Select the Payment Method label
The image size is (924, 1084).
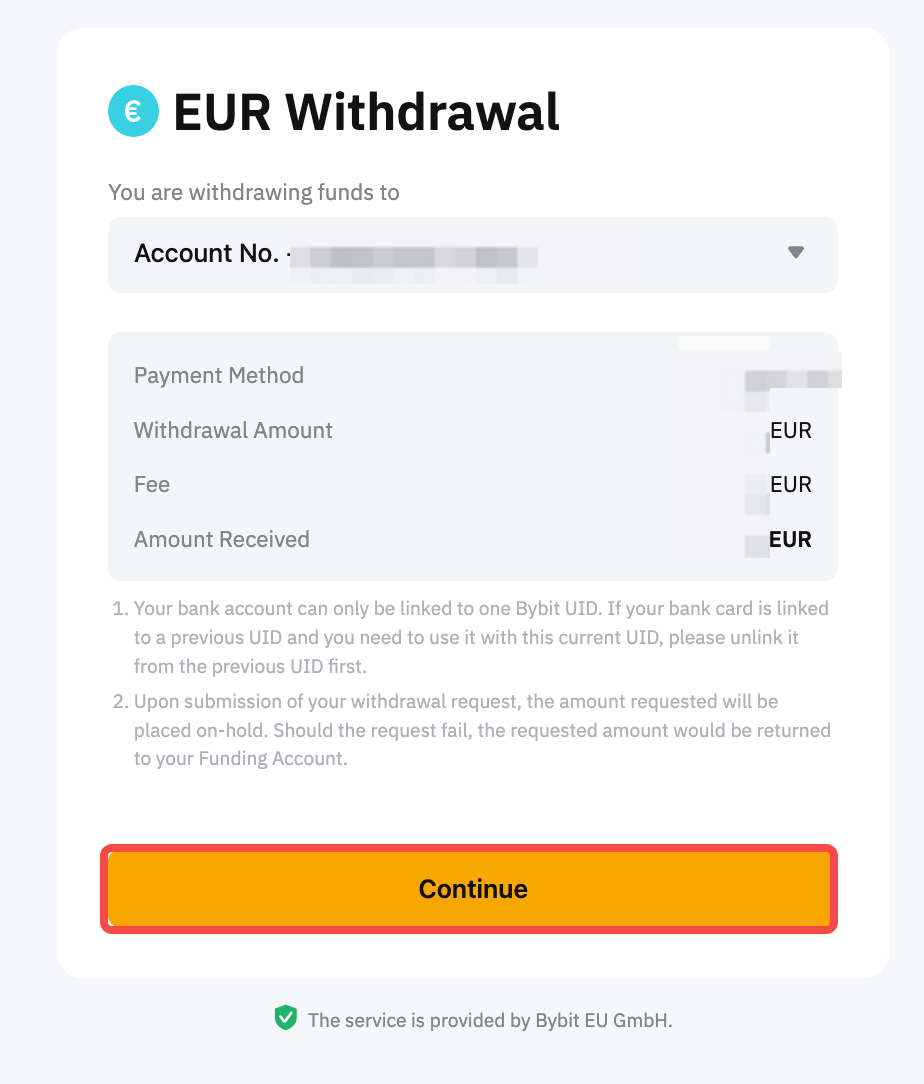click(219, 376)
